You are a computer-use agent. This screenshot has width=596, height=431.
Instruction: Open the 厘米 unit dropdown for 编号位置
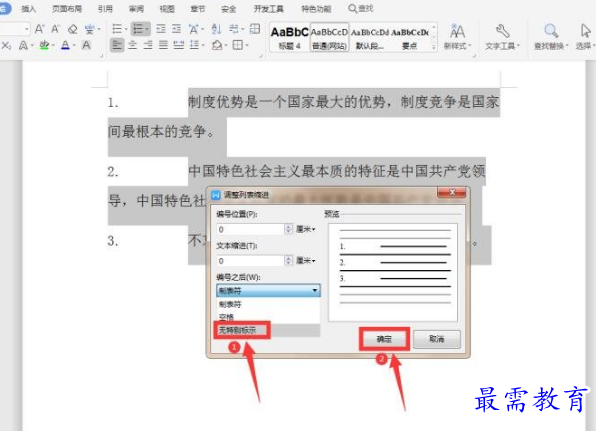[x=306, y=229]
